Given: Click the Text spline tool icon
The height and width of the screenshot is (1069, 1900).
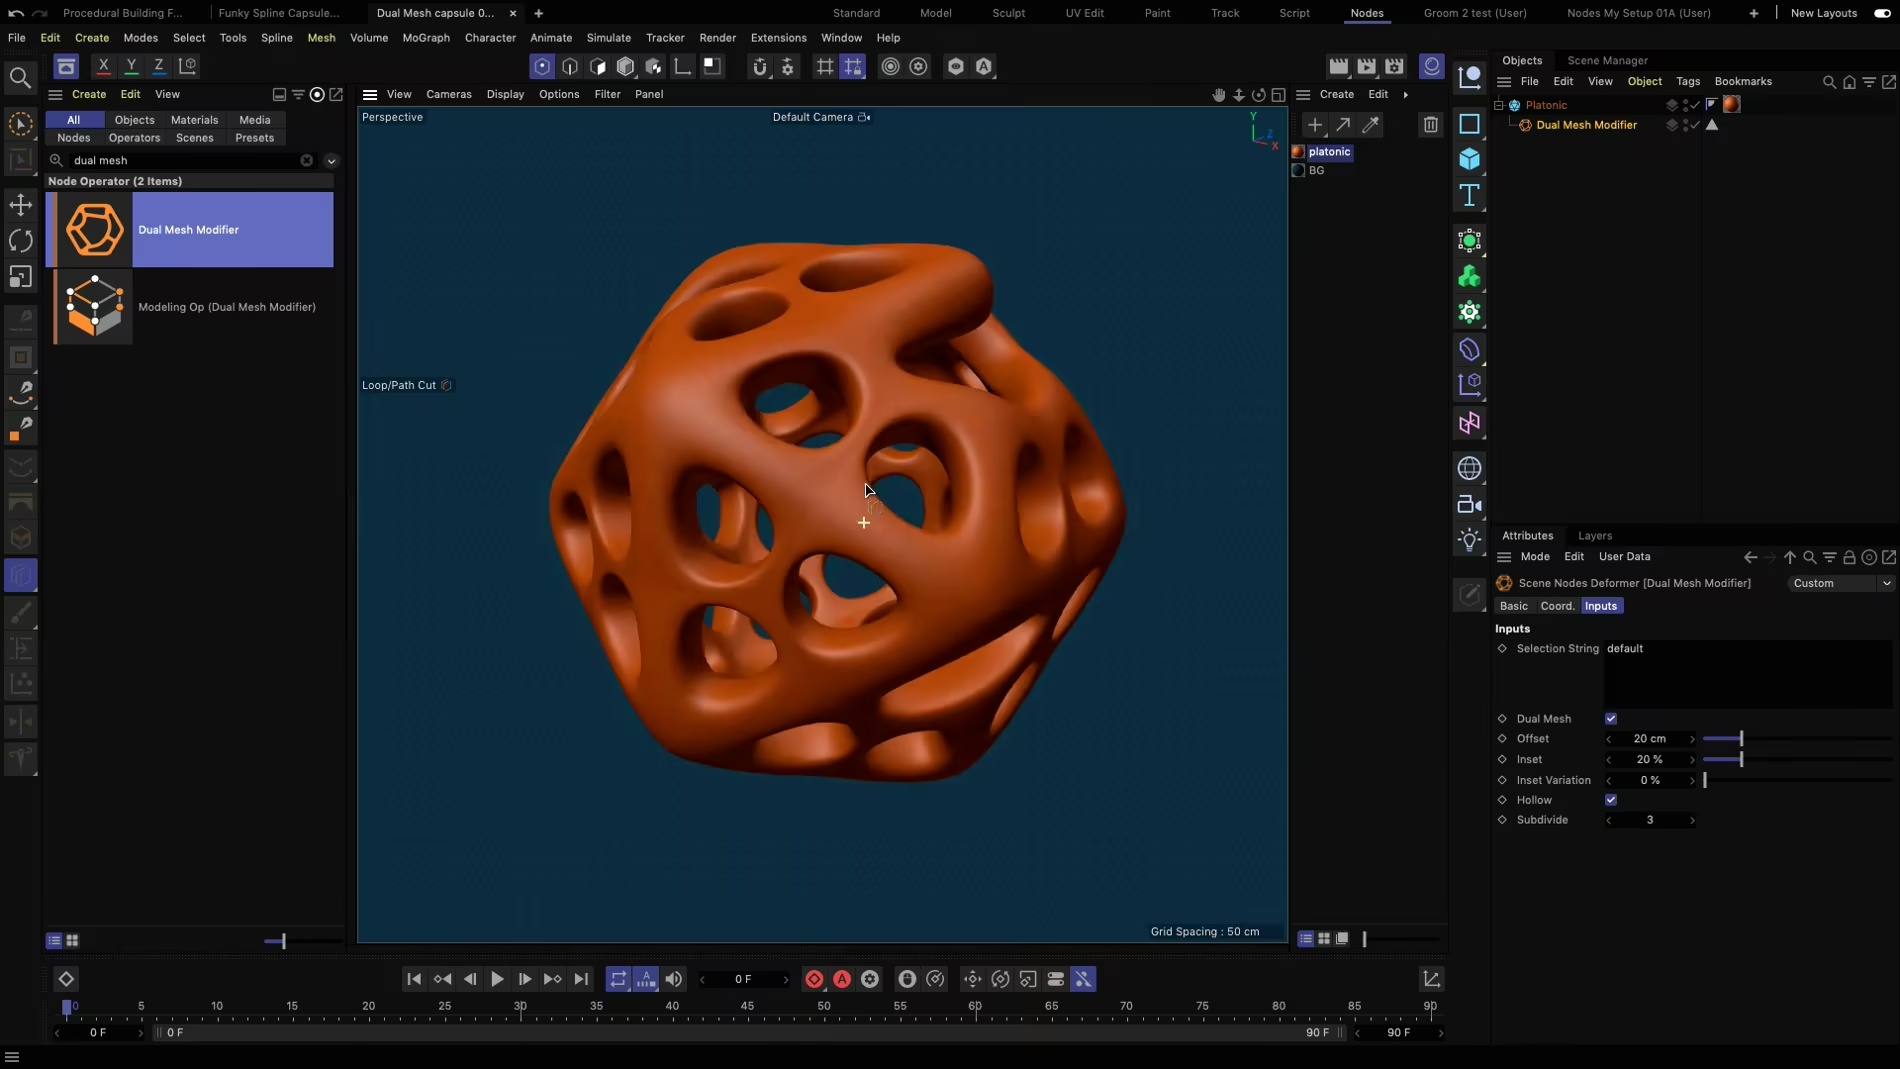Looking at the screenshot, I should coord(1469,195).
